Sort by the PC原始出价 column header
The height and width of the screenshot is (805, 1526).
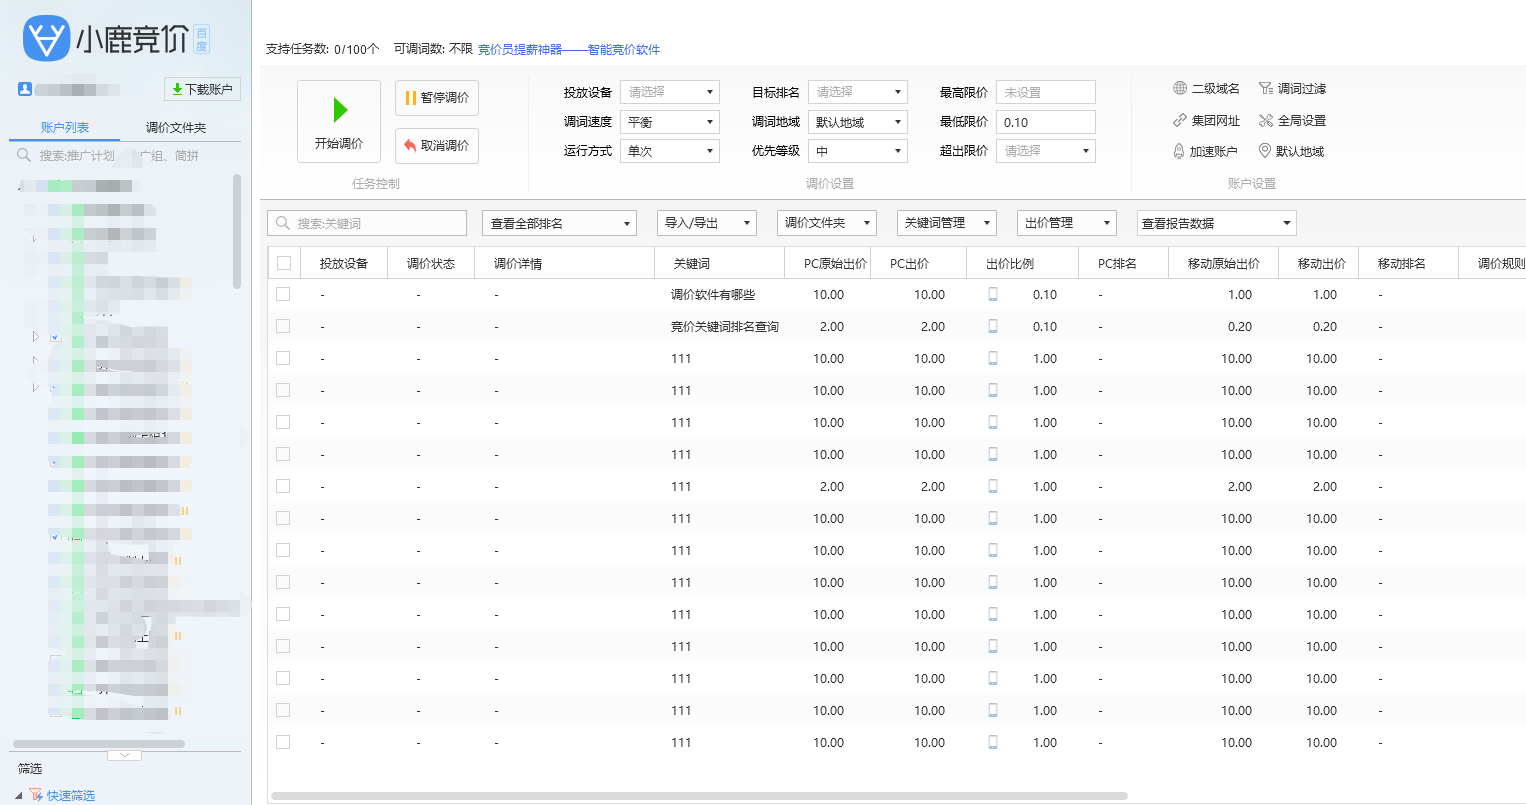click(828, 263)
